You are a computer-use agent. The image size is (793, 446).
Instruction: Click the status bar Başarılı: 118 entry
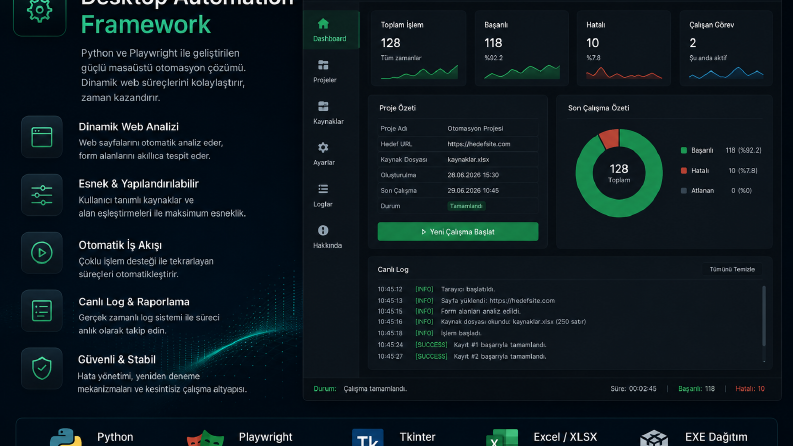point(696,389)
